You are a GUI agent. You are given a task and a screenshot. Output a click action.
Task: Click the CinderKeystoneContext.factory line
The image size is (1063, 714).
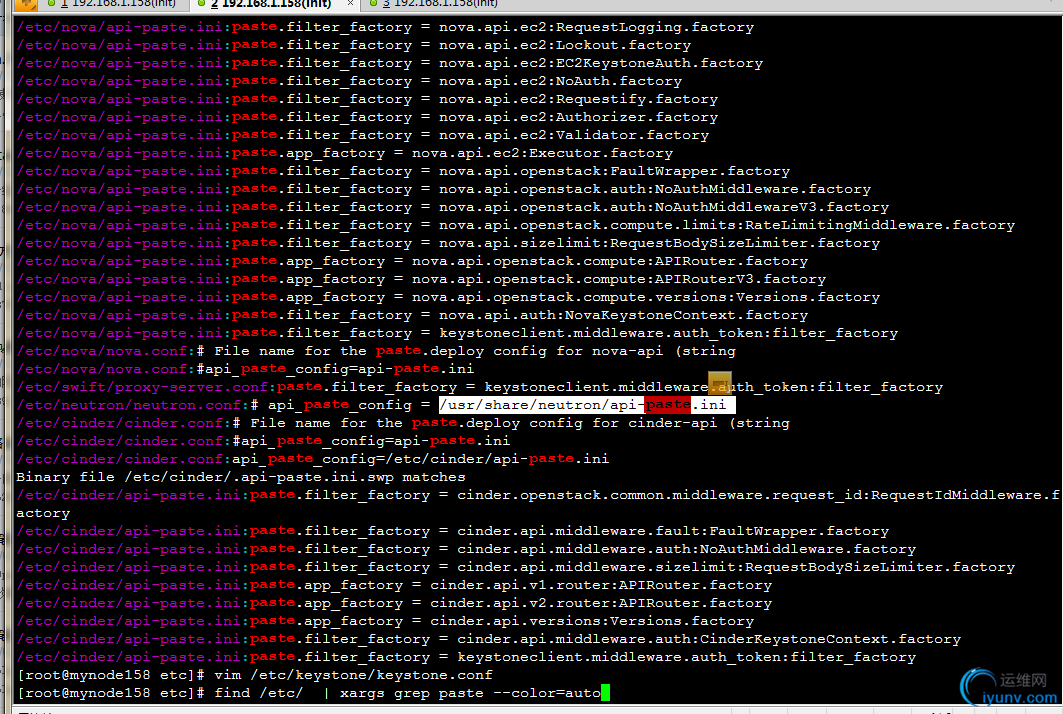point(488,639)
